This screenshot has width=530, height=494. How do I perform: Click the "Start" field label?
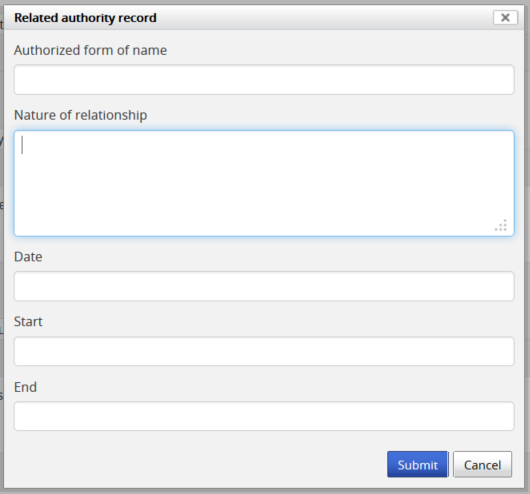pos(28,322)
